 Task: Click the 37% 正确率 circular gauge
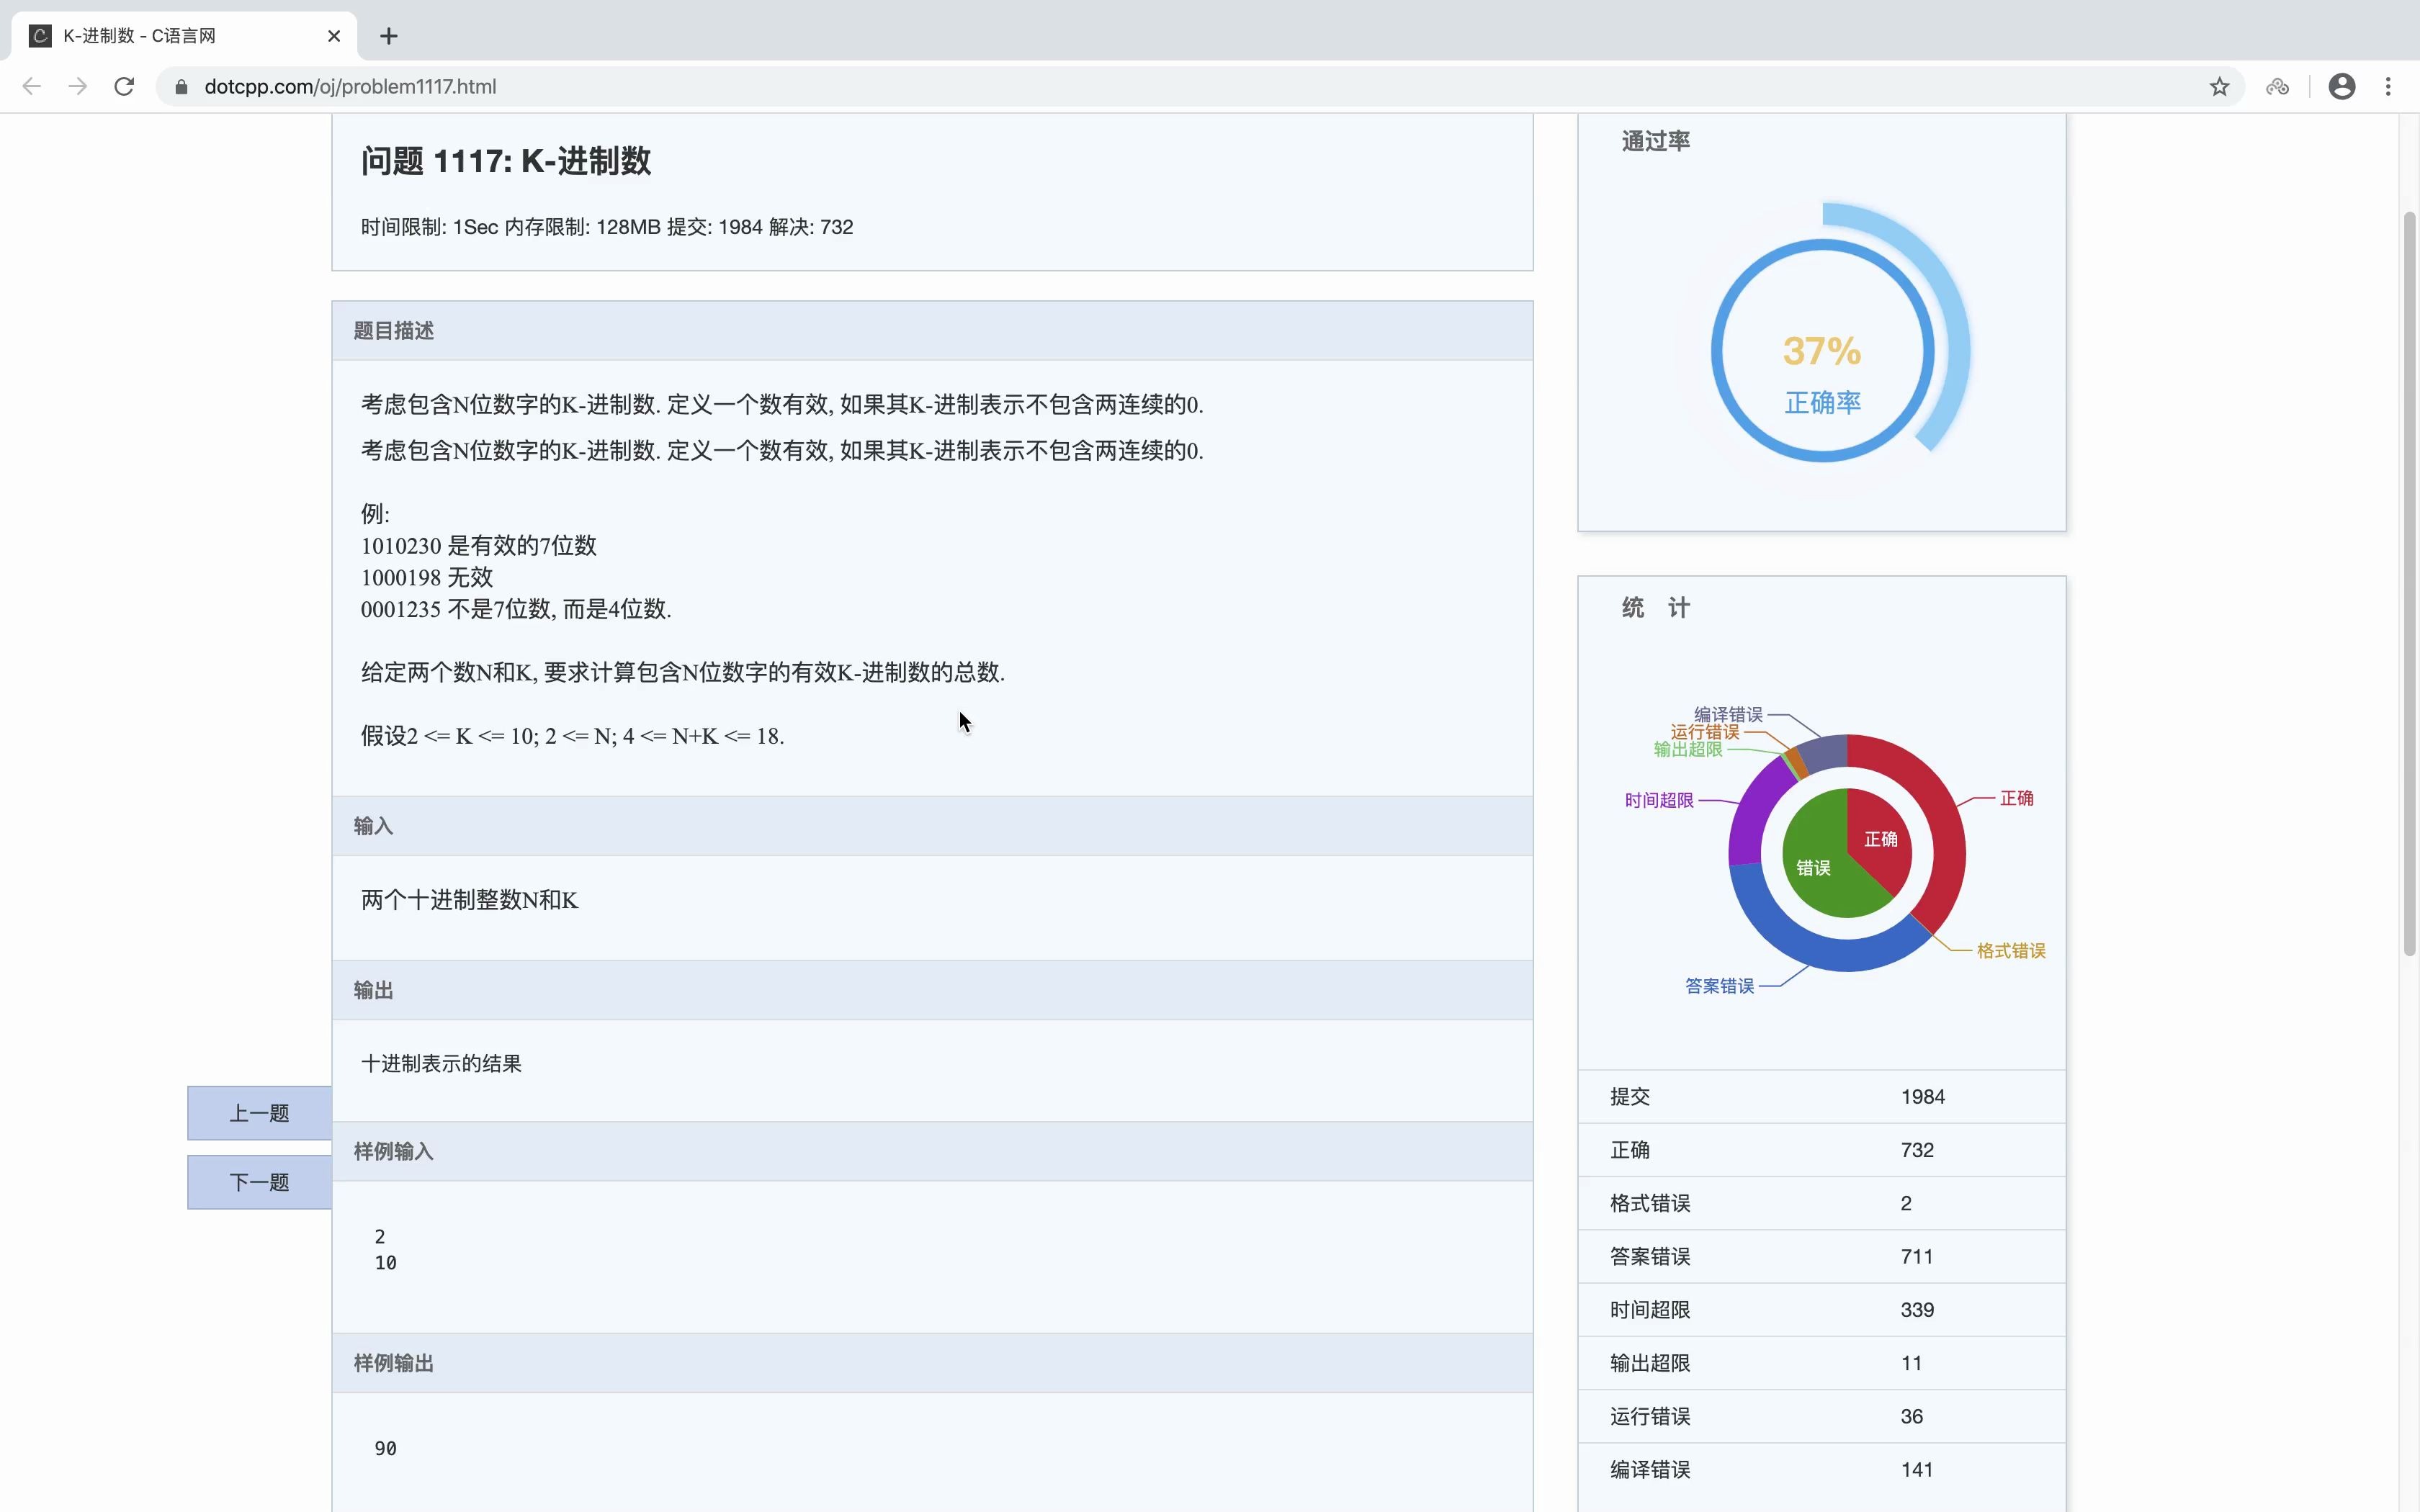(x=1822, y=351)
